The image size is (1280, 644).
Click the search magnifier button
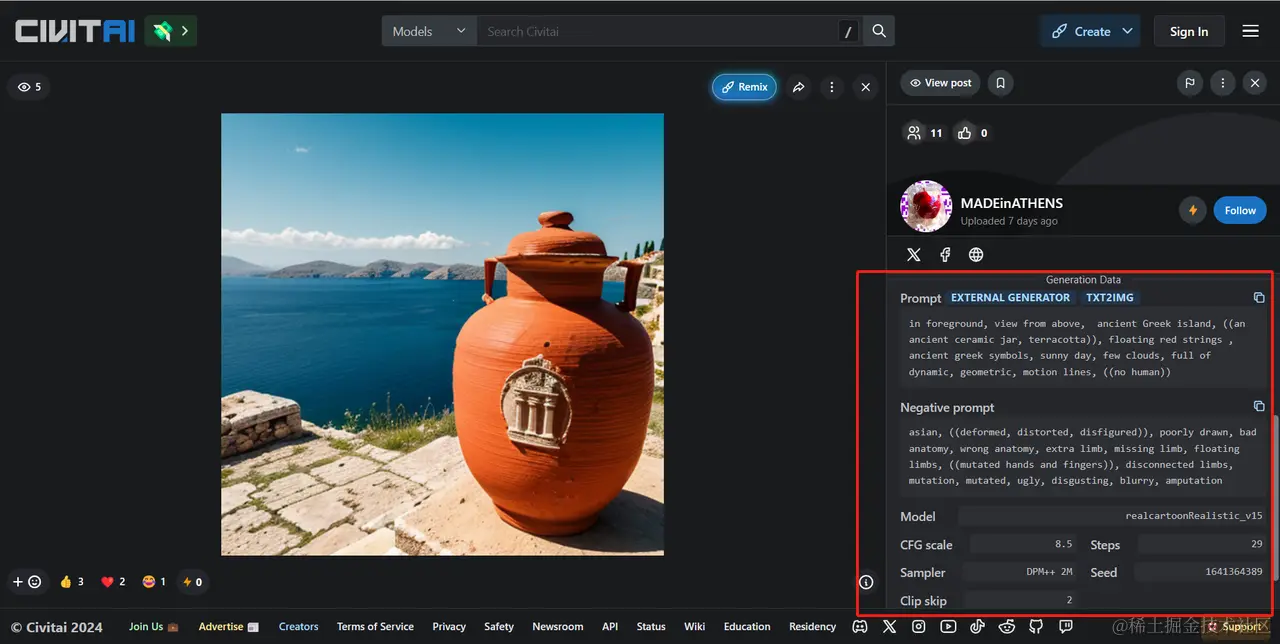pyautogui.click(x=879, y=31)
